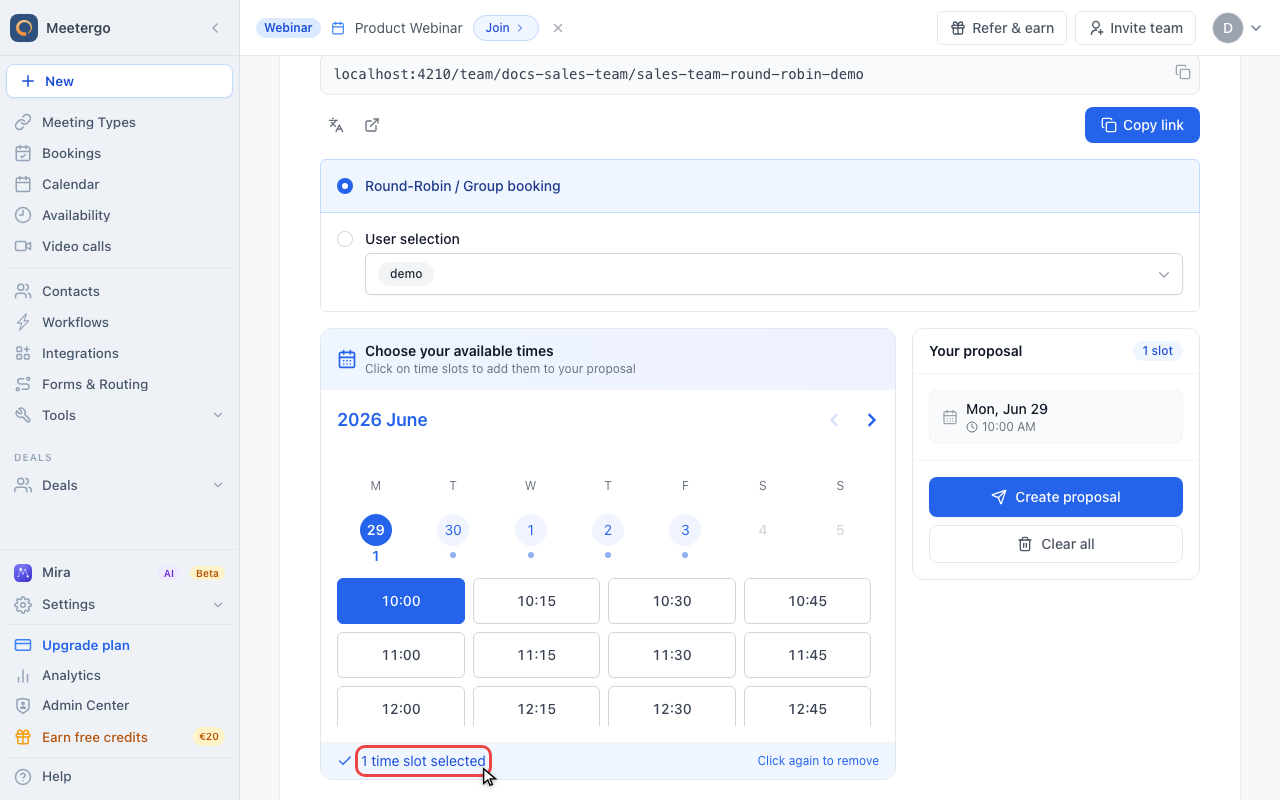Collapse the sidebar with the chevron
The height and width of the screenshot is (800, 1280).
[215, 28]
